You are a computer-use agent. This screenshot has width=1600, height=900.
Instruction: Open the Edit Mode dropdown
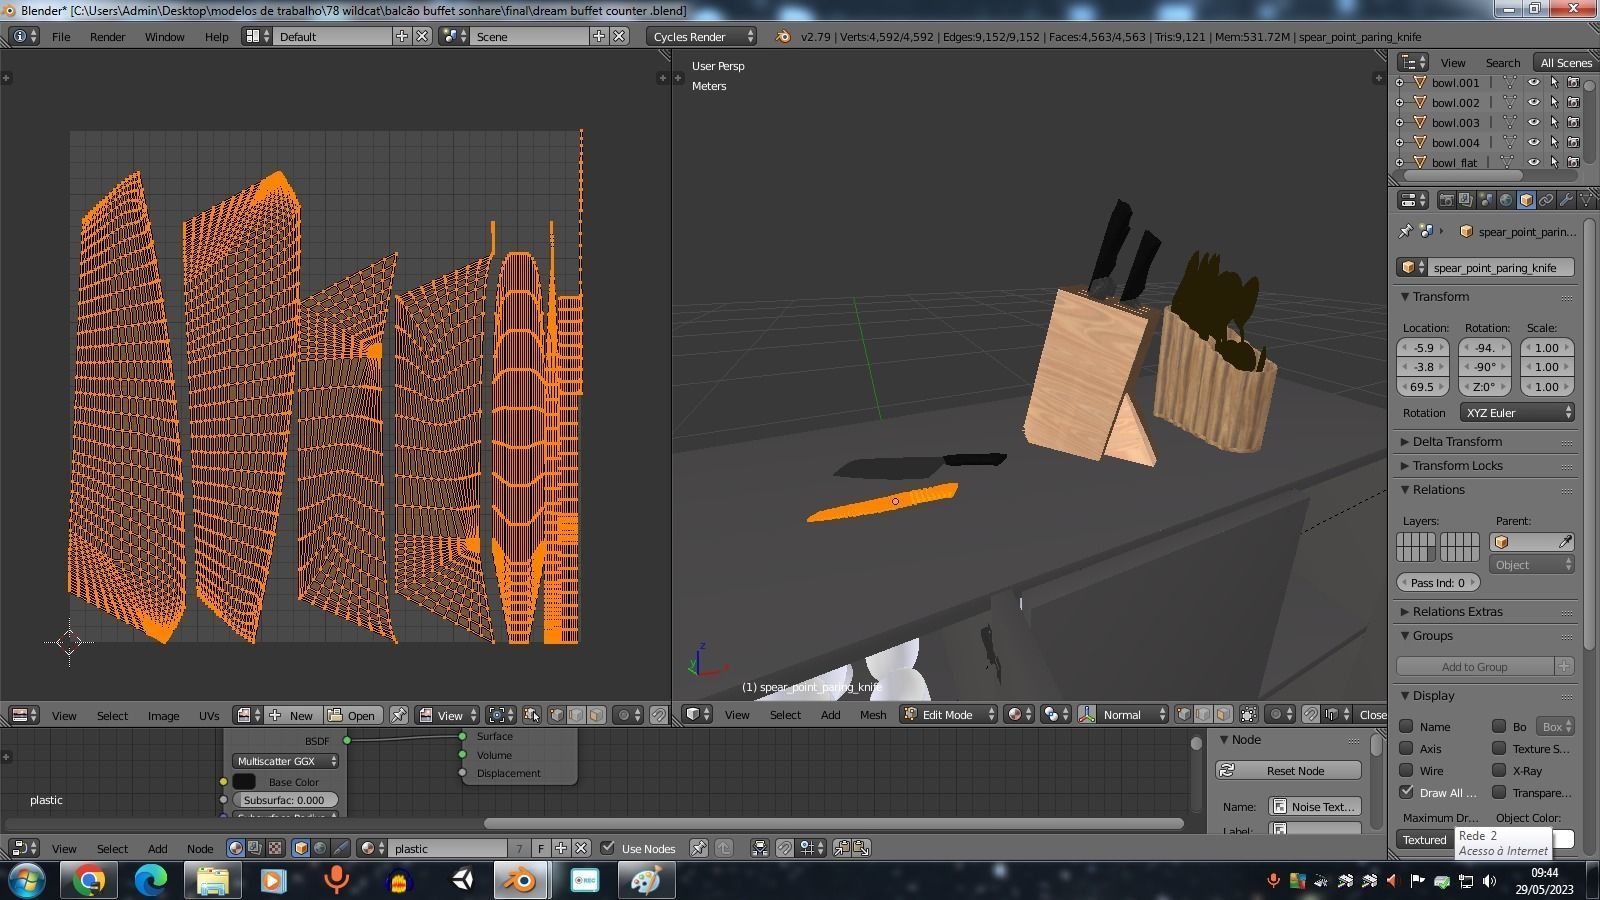click(949, 714)
